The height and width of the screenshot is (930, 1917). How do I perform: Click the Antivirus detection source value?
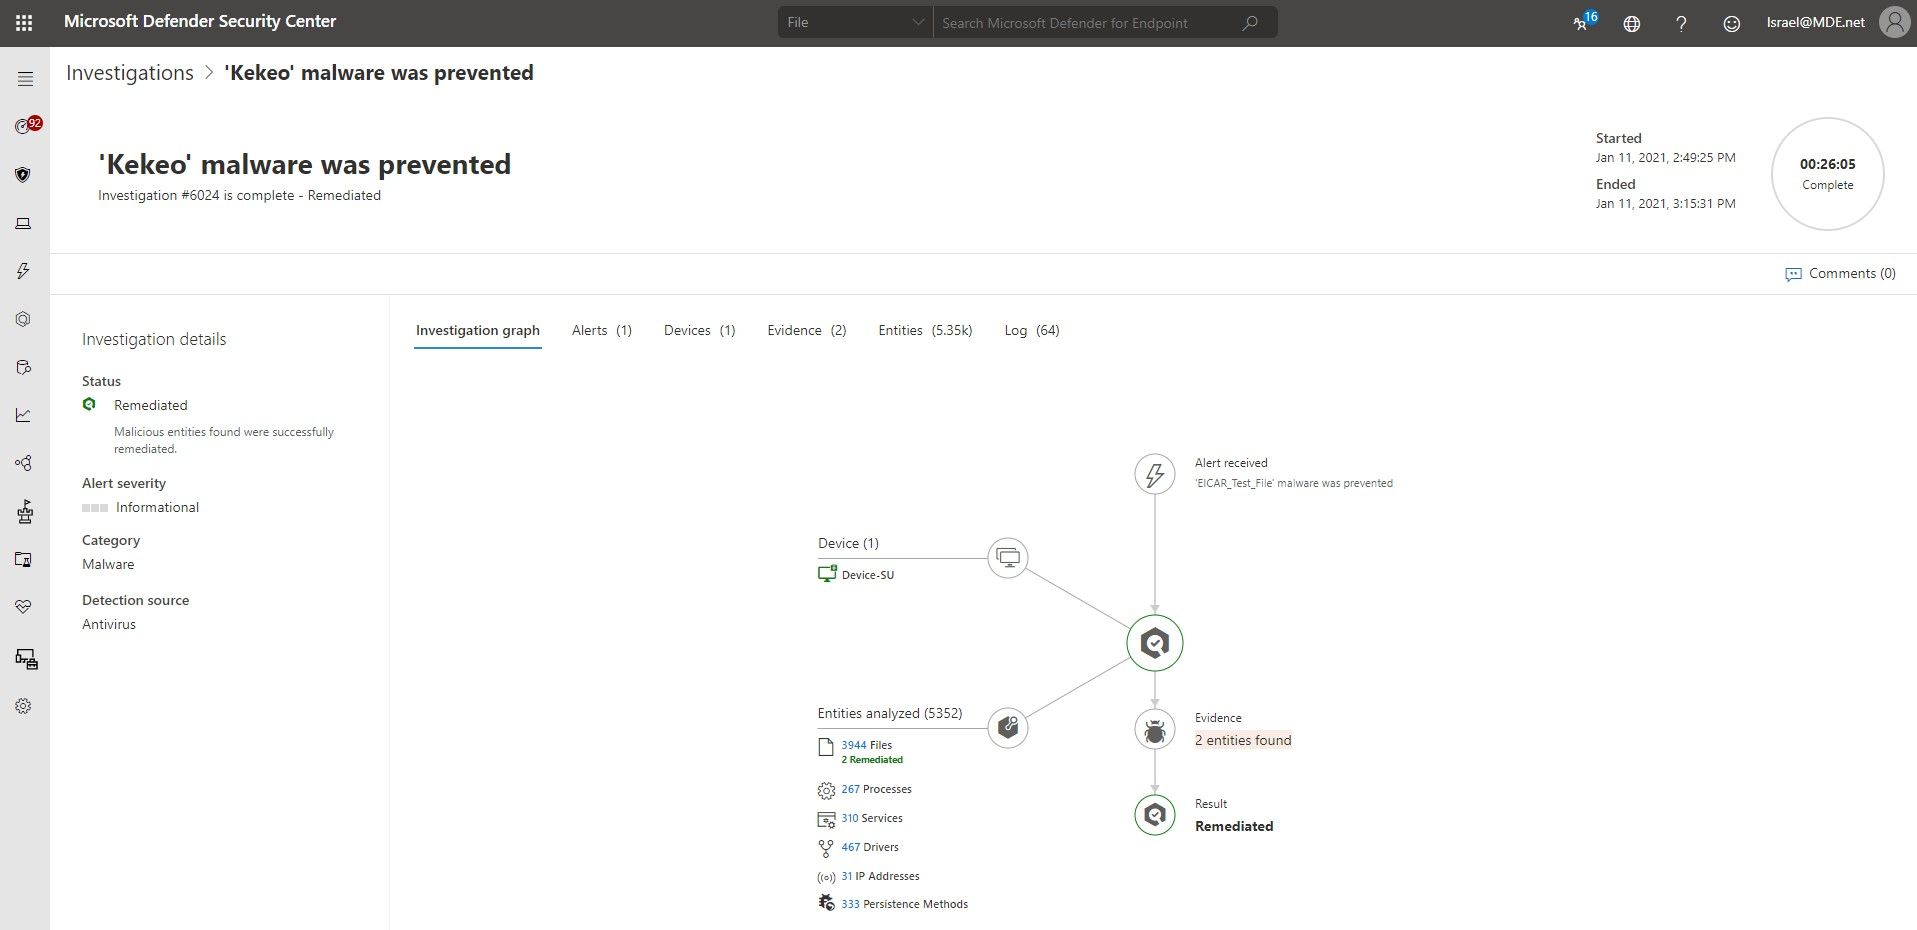pos(109,624)
